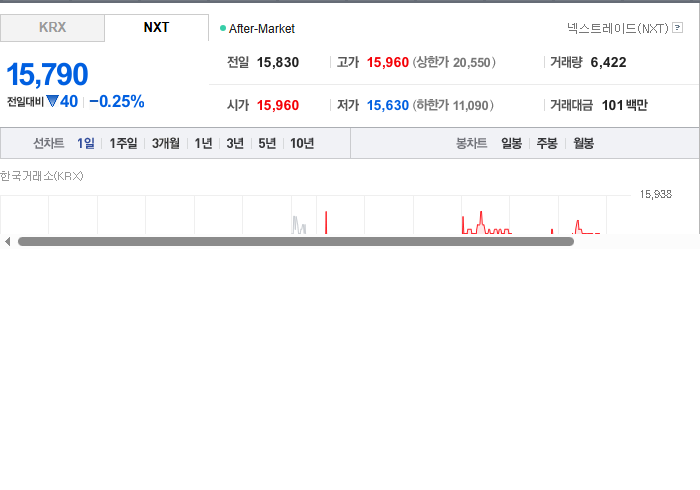Click the 넥스트레이드(NXT) label

618,28
